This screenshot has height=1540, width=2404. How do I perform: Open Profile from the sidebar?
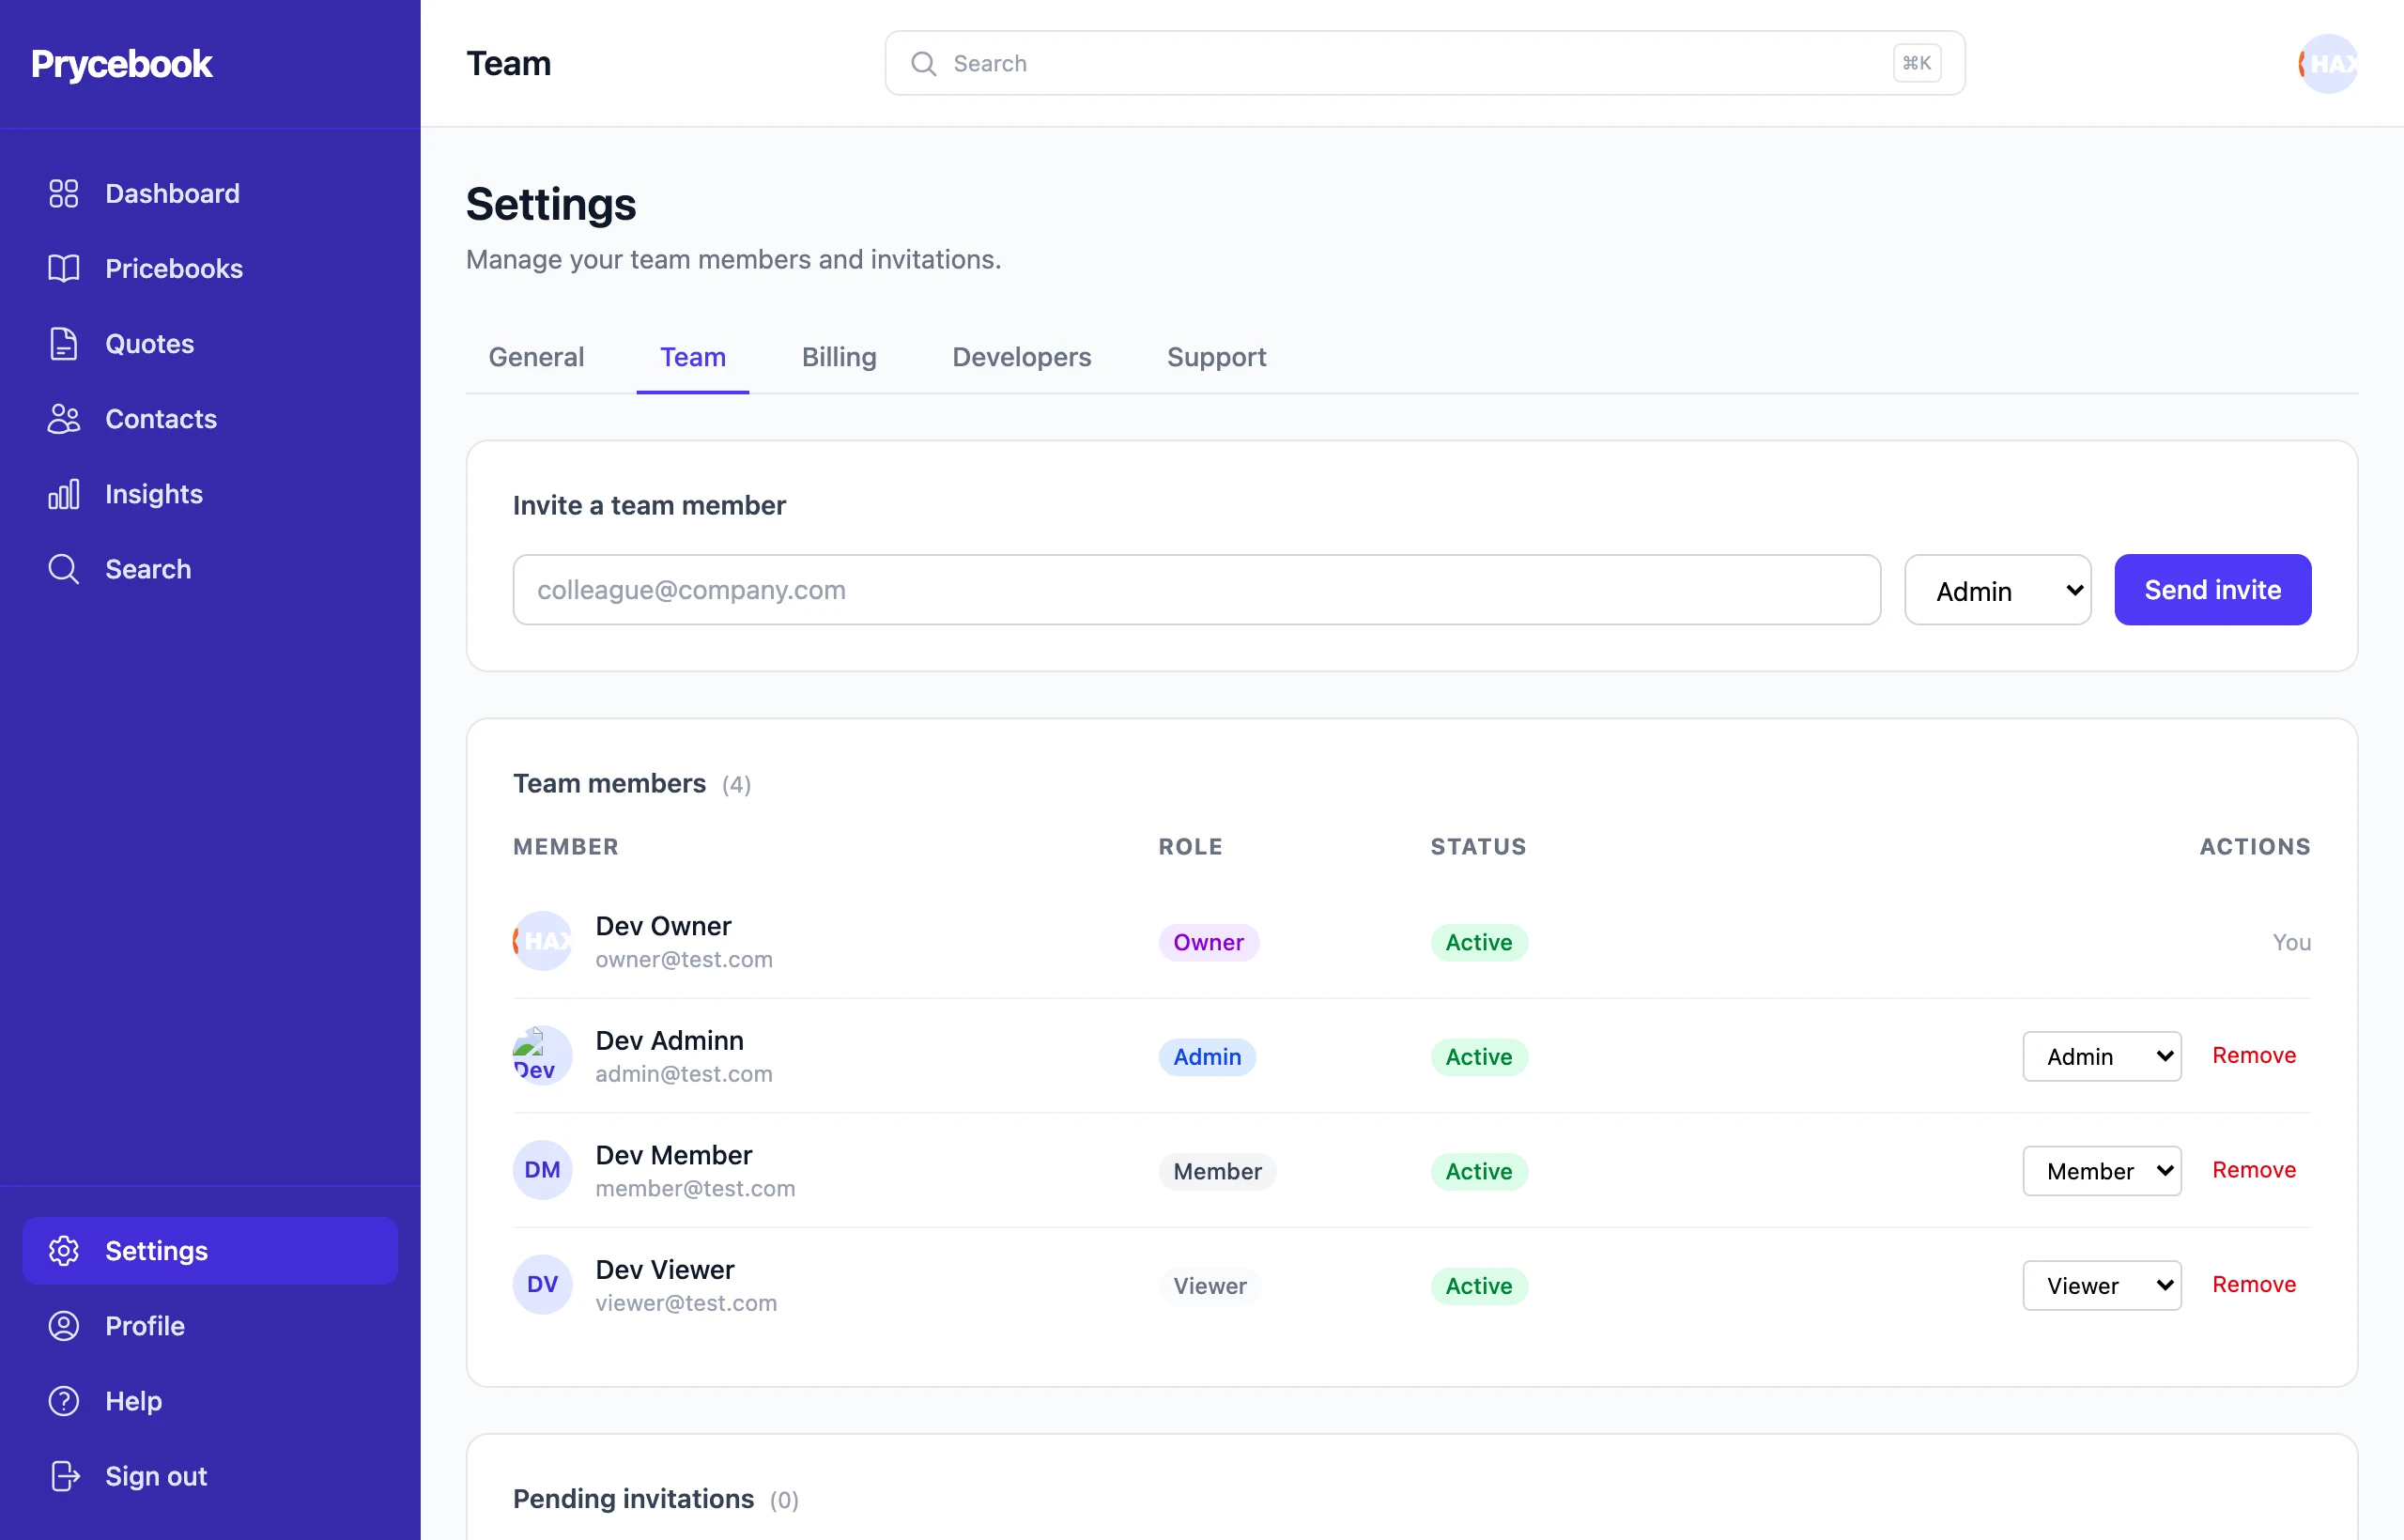[210, 1325]
